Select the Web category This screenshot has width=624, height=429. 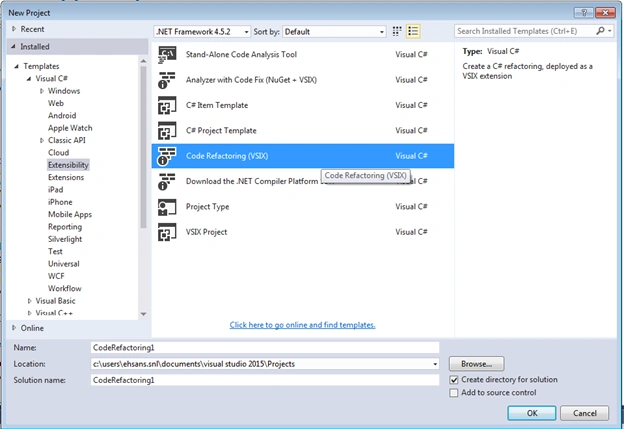[56, 103]
